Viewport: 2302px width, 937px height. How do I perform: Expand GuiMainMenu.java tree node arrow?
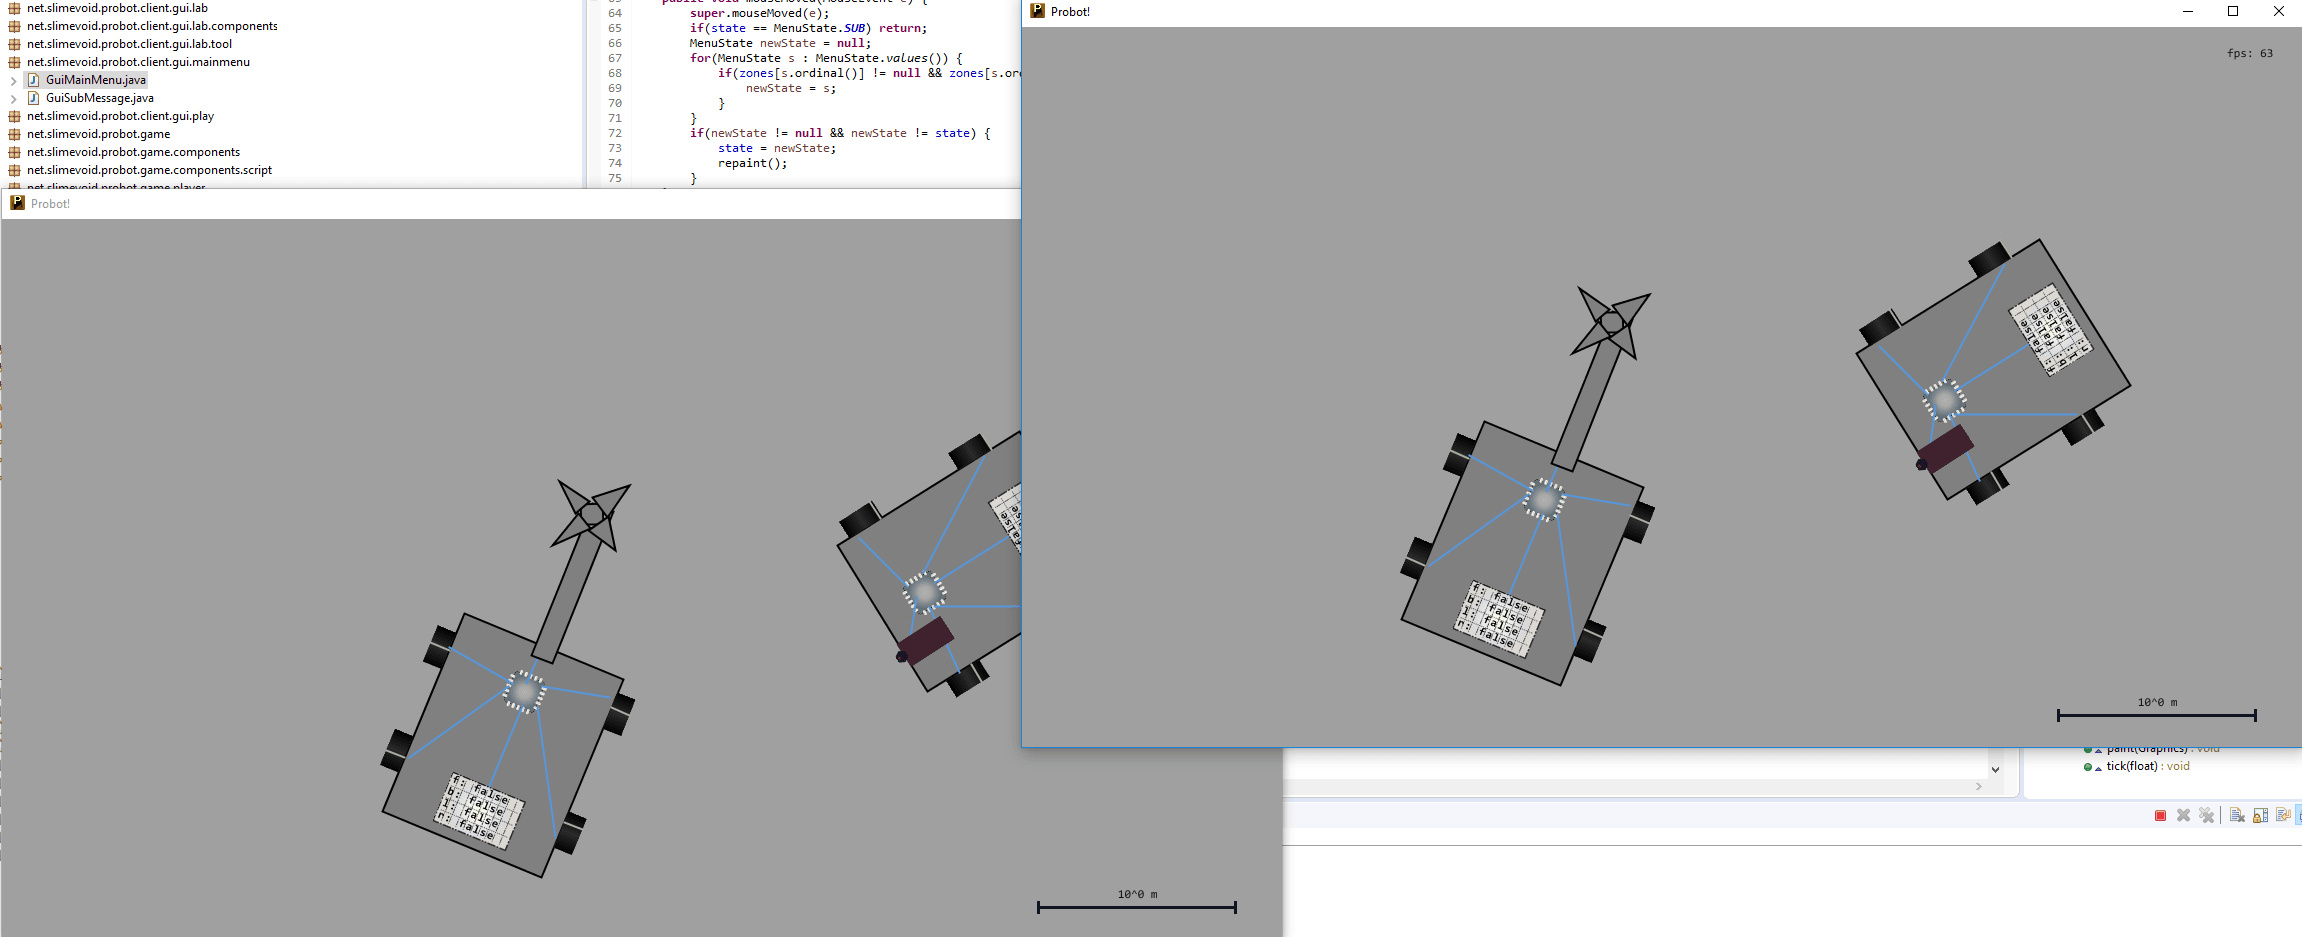[13, 80]
